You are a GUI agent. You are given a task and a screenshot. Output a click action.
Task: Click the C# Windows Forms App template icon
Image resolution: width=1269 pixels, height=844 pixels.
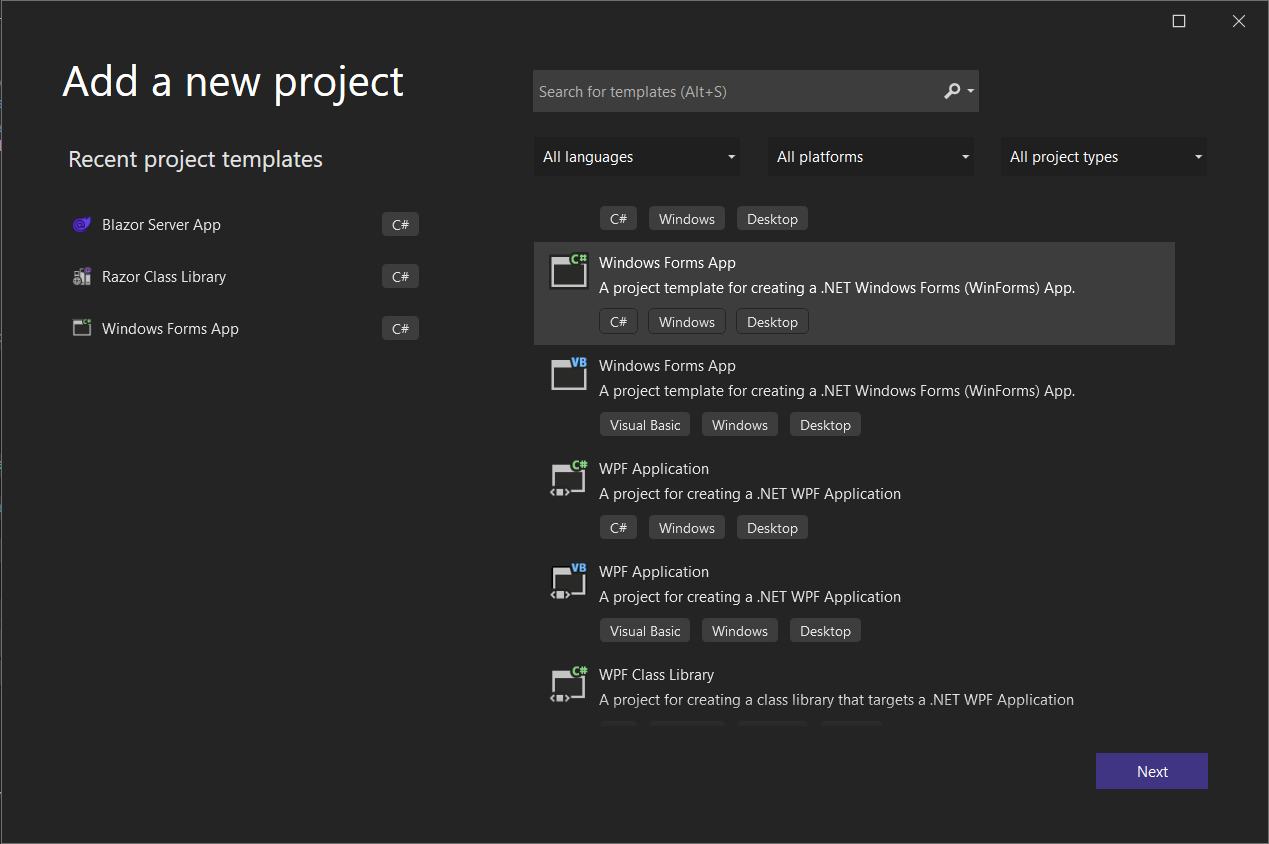coord(569,271)
